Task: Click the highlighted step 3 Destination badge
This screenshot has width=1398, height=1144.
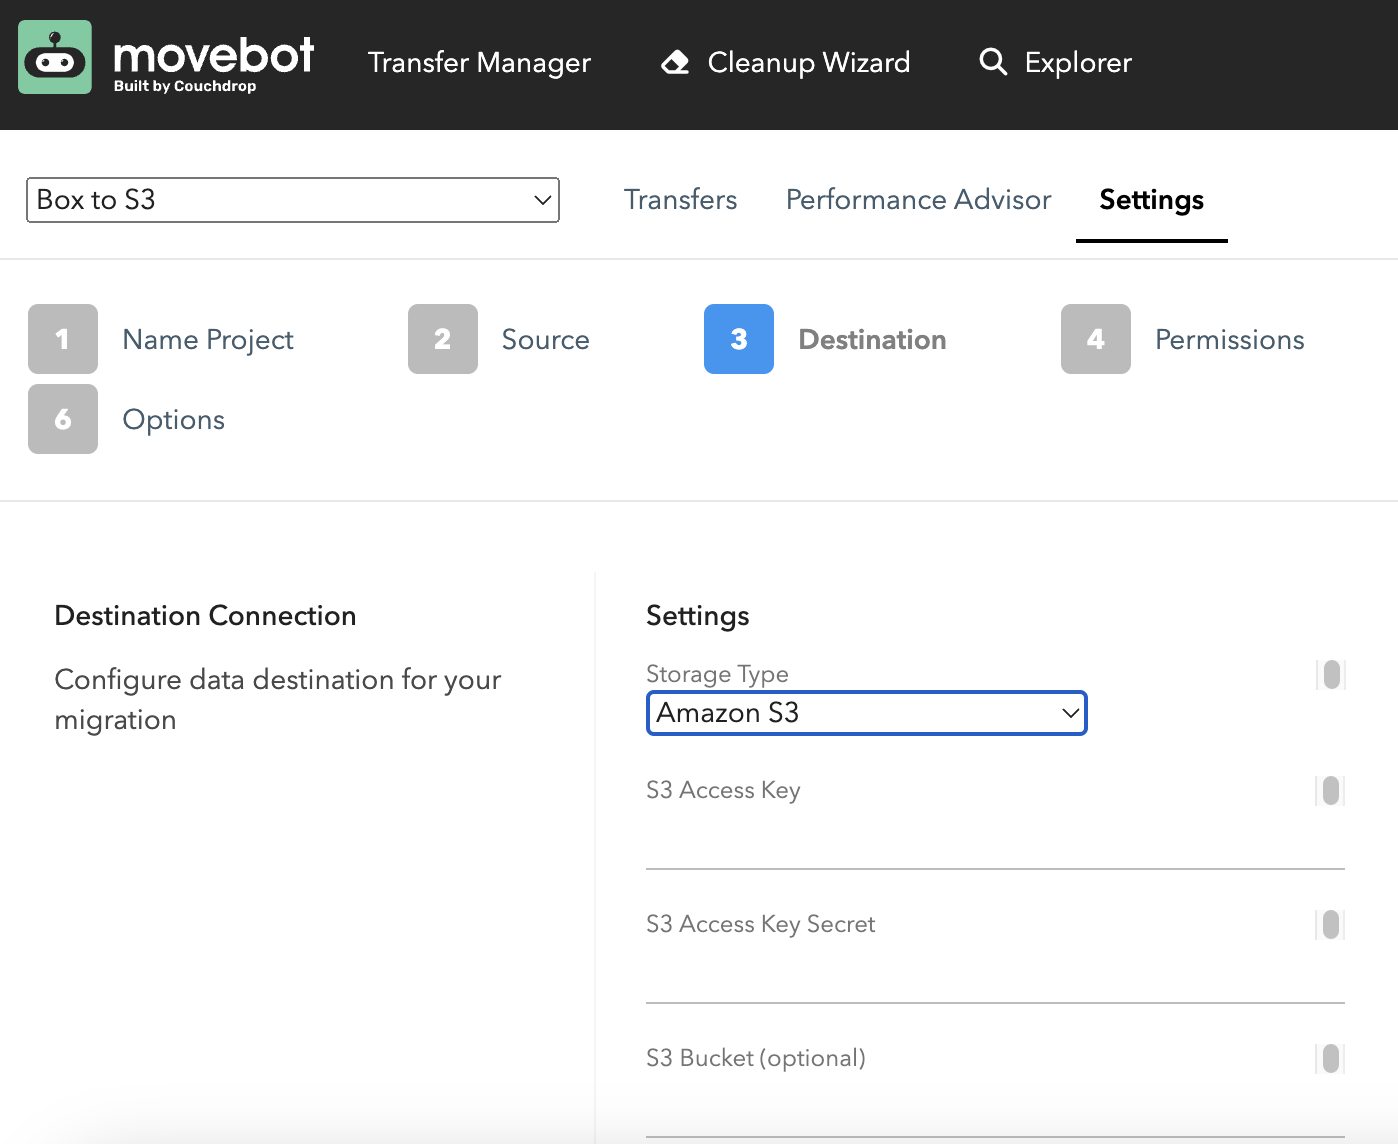Action: [738, 339]
